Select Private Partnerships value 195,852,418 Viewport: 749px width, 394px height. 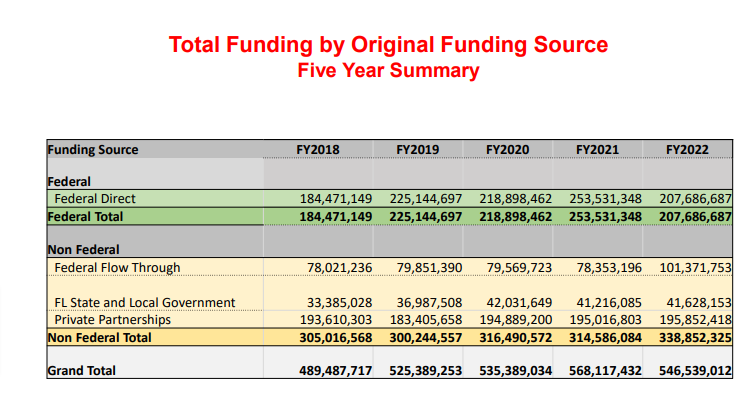(696, 319)
